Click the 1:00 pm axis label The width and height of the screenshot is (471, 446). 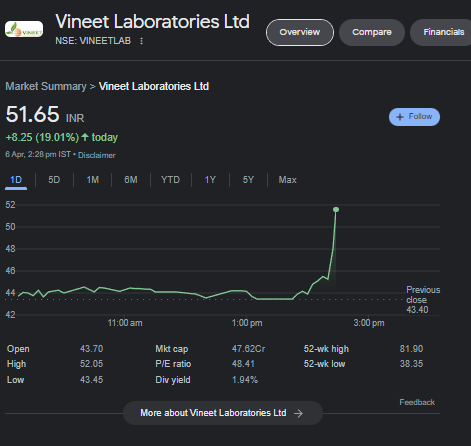coord(247,323)
